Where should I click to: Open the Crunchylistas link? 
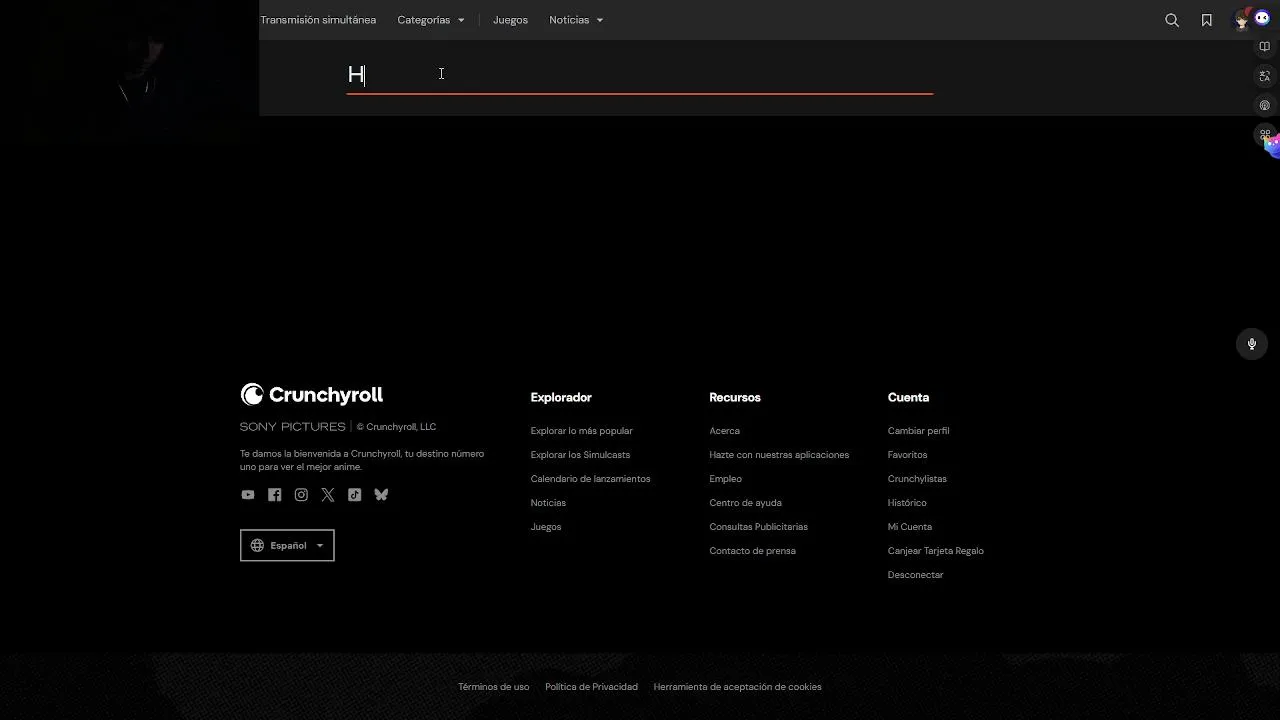[x=917, y=479]
